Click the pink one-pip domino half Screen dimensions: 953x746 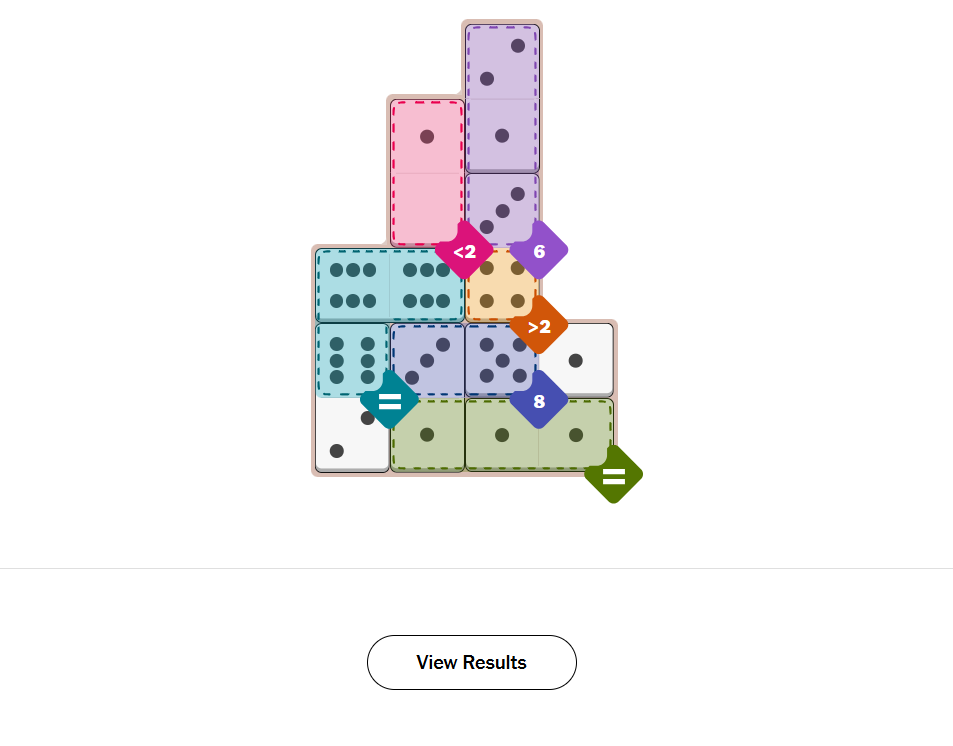[x=427, y=136]
